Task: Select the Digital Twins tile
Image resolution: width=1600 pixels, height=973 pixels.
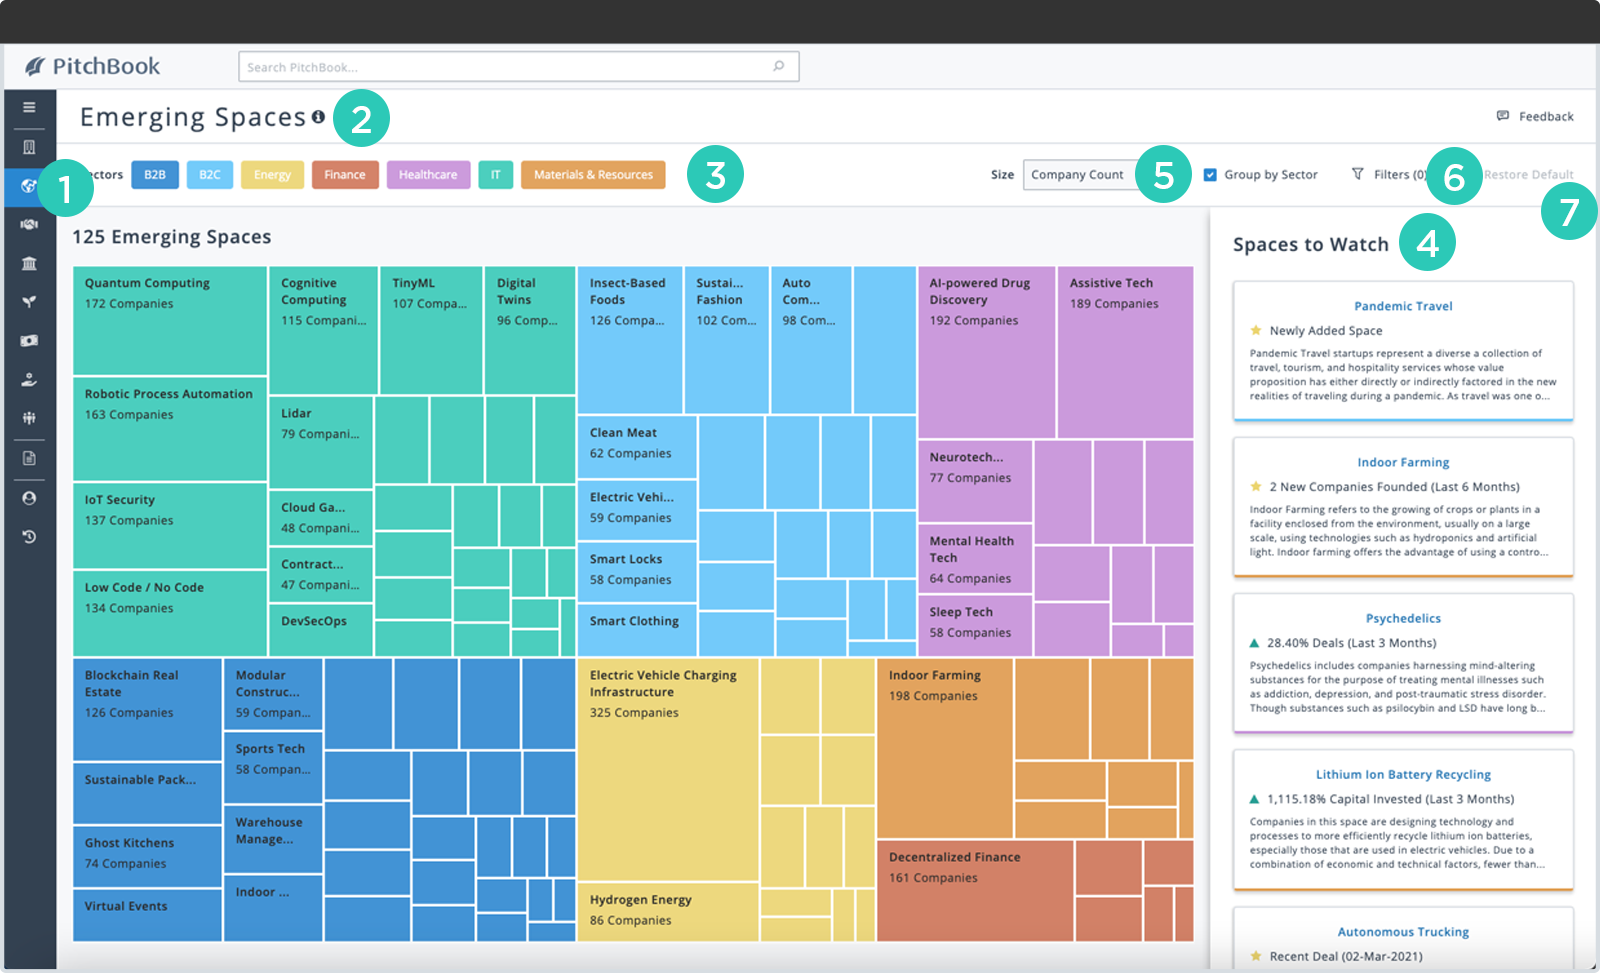Action: coord(530,330)
